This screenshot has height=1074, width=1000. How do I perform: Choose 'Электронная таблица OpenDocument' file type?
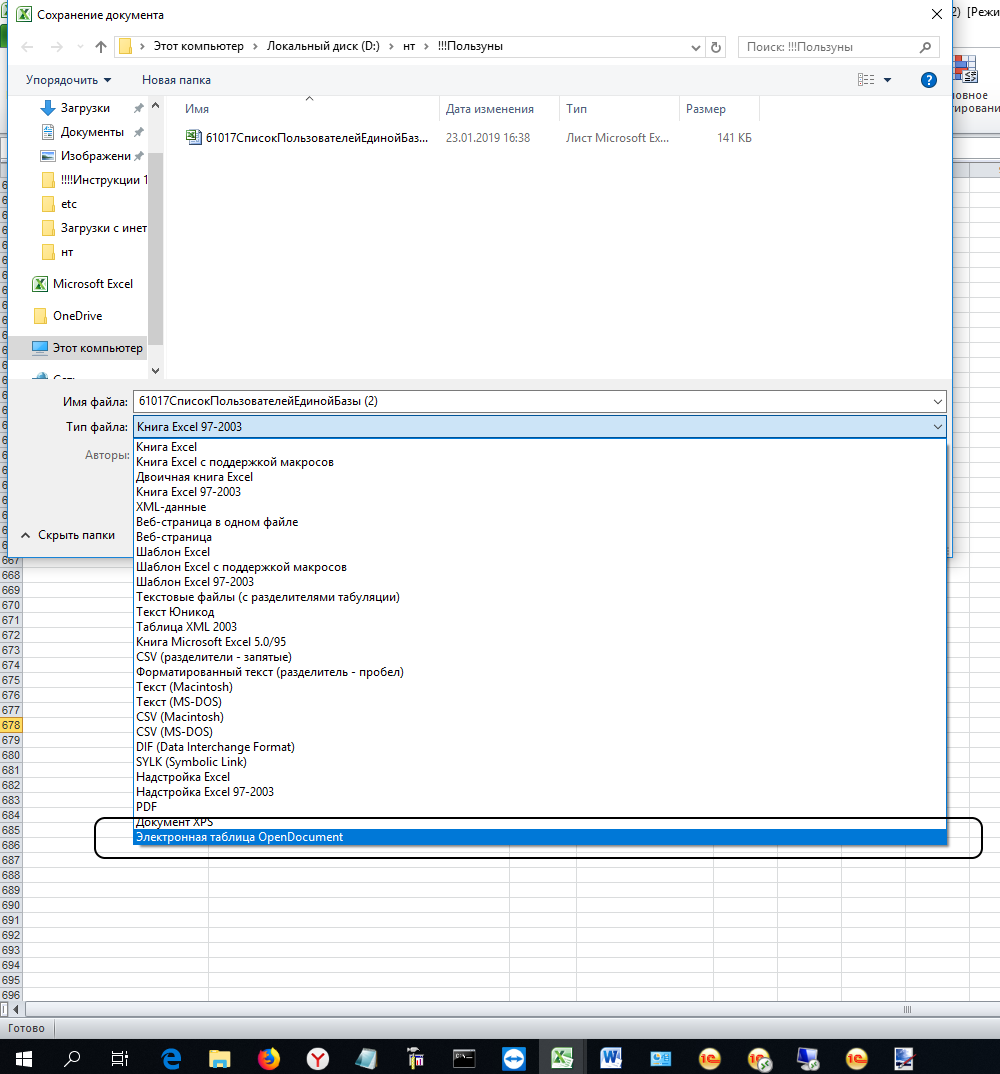[240, 837]
